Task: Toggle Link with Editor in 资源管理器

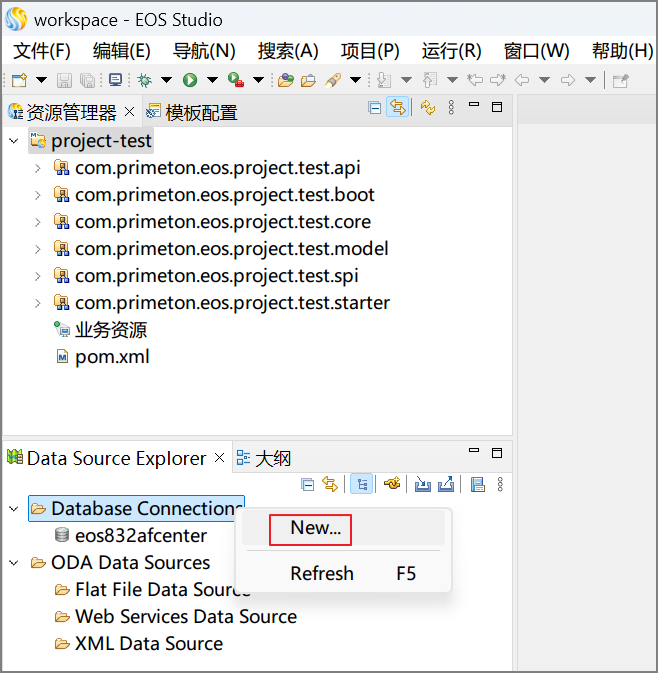Action: [397, 108]
